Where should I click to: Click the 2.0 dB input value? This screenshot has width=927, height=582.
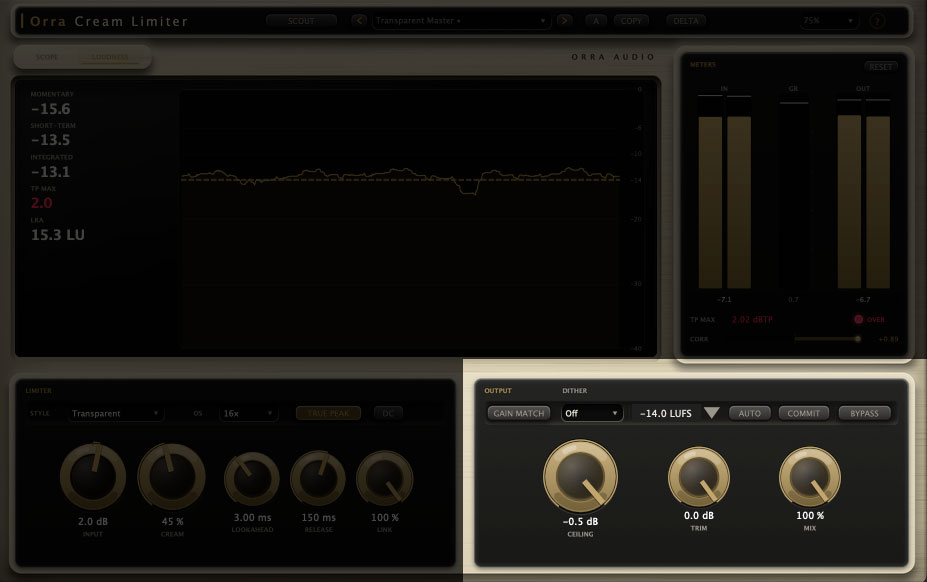[x=93, y=522]
